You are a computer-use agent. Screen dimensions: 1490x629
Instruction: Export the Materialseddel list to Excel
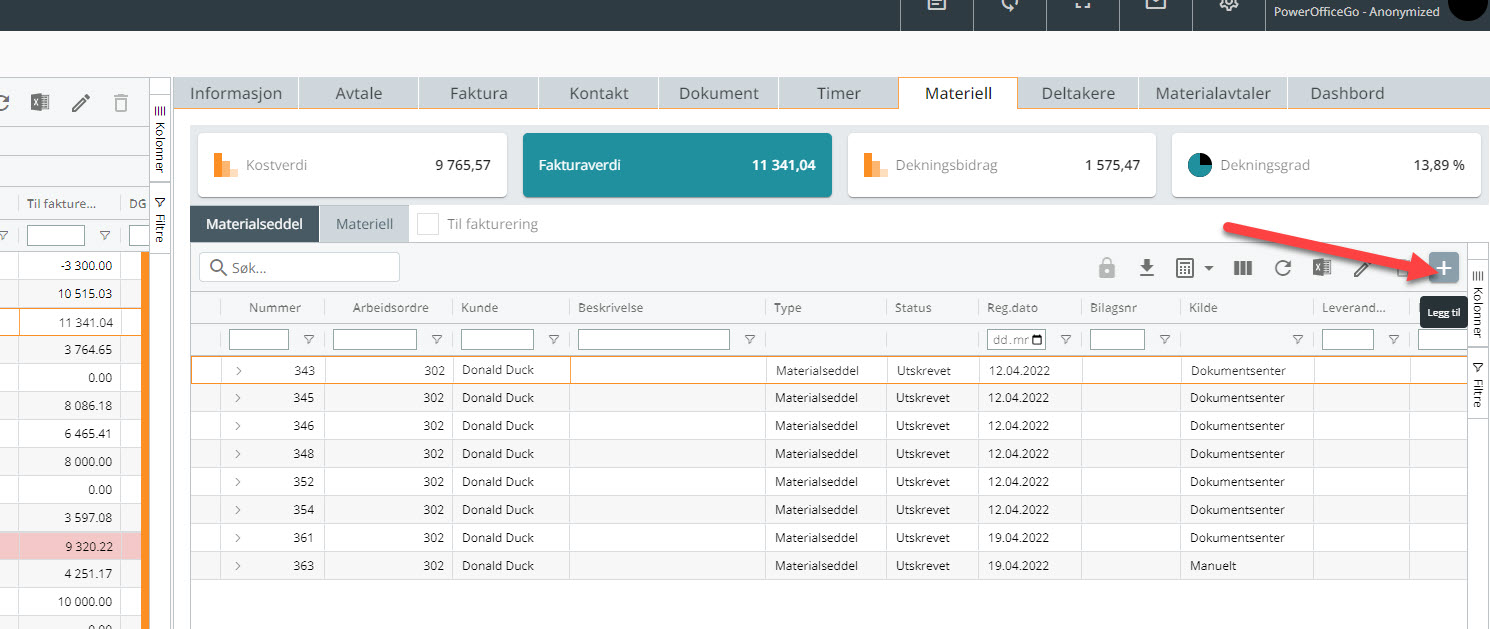[1321, 268]
